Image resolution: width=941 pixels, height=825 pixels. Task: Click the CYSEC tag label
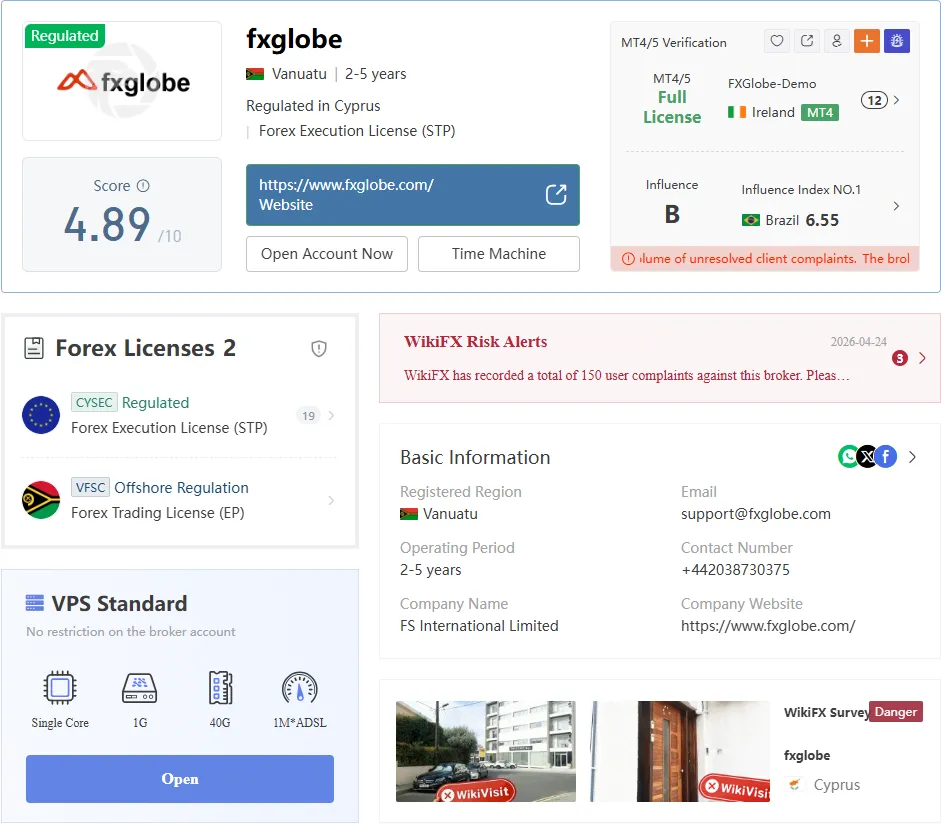[x=94, y=403]
